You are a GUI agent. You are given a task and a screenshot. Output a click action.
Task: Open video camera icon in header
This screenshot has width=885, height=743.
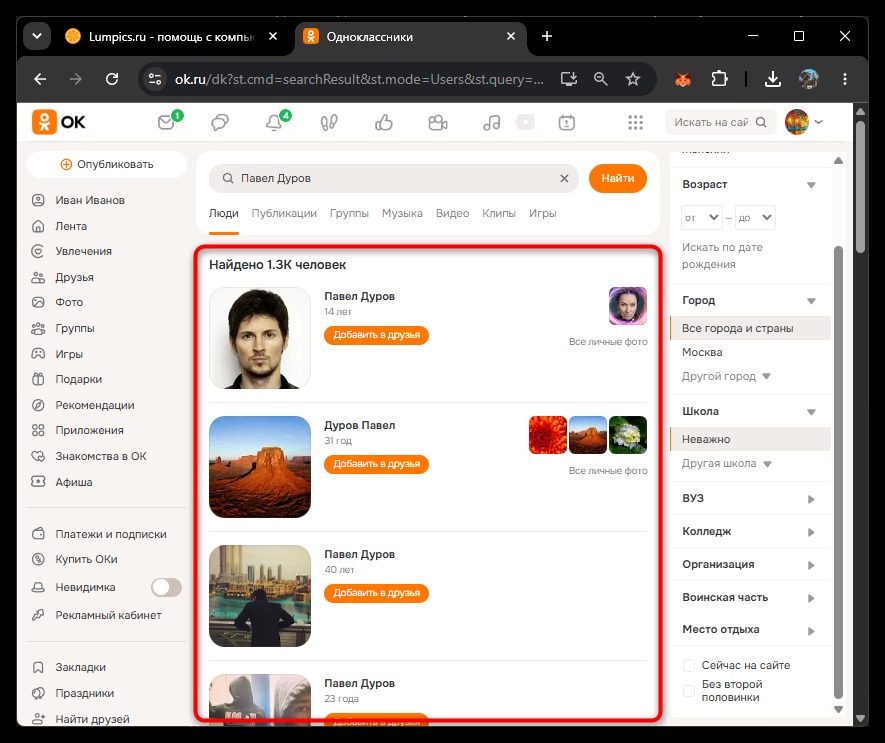[437, 123]
